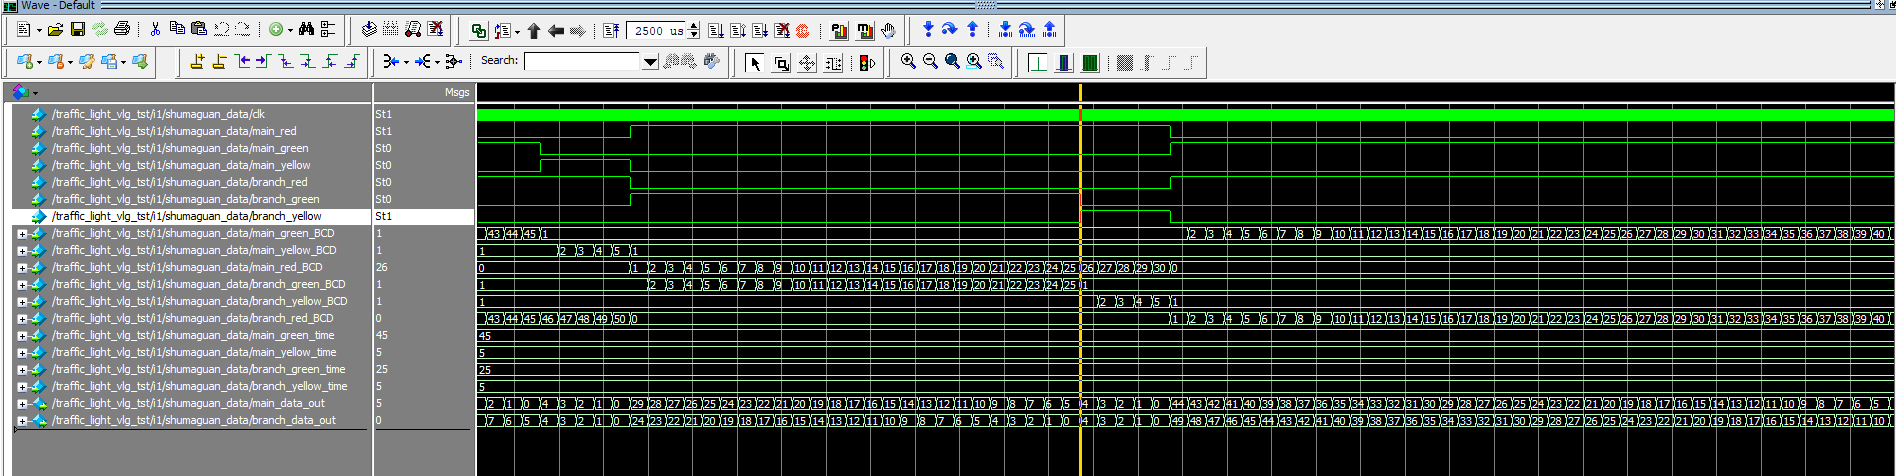Click the Step Out up arrow icon

coord(972,30)
